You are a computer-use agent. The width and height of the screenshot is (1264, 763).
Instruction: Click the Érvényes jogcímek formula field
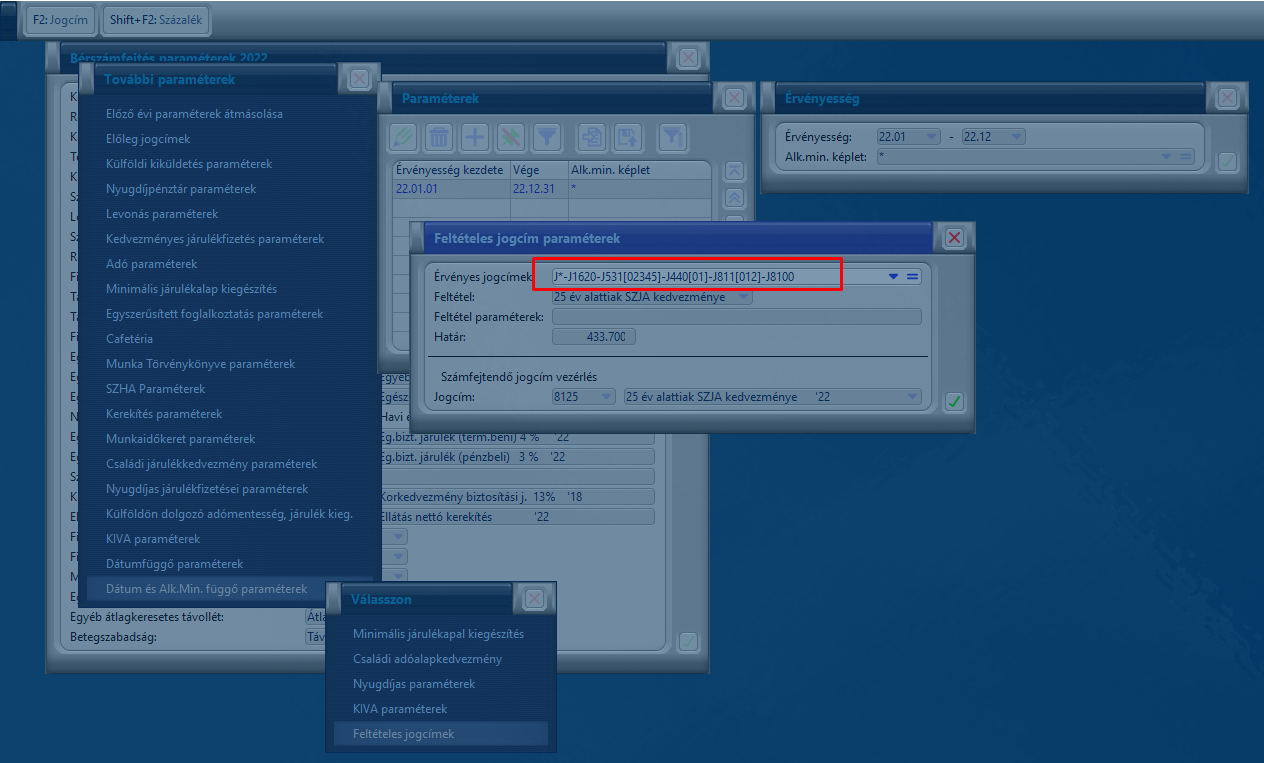point(717,277)
